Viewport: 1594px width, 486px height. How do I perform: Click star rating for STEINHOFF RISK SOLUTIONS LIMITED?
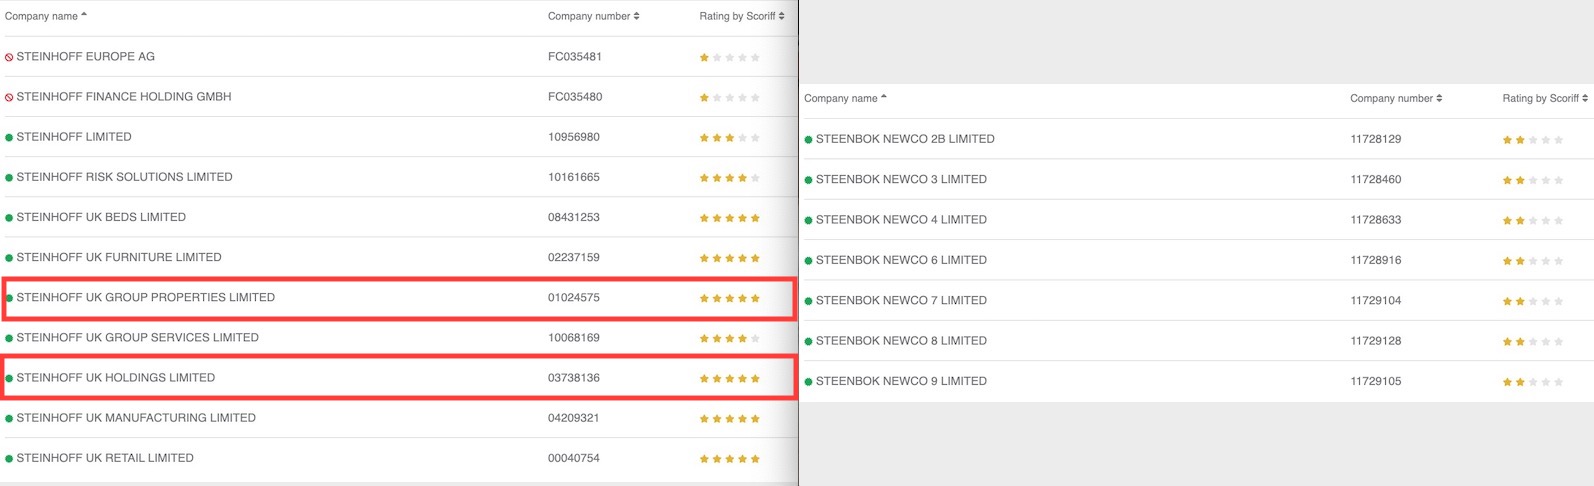(x=729, y=178)
